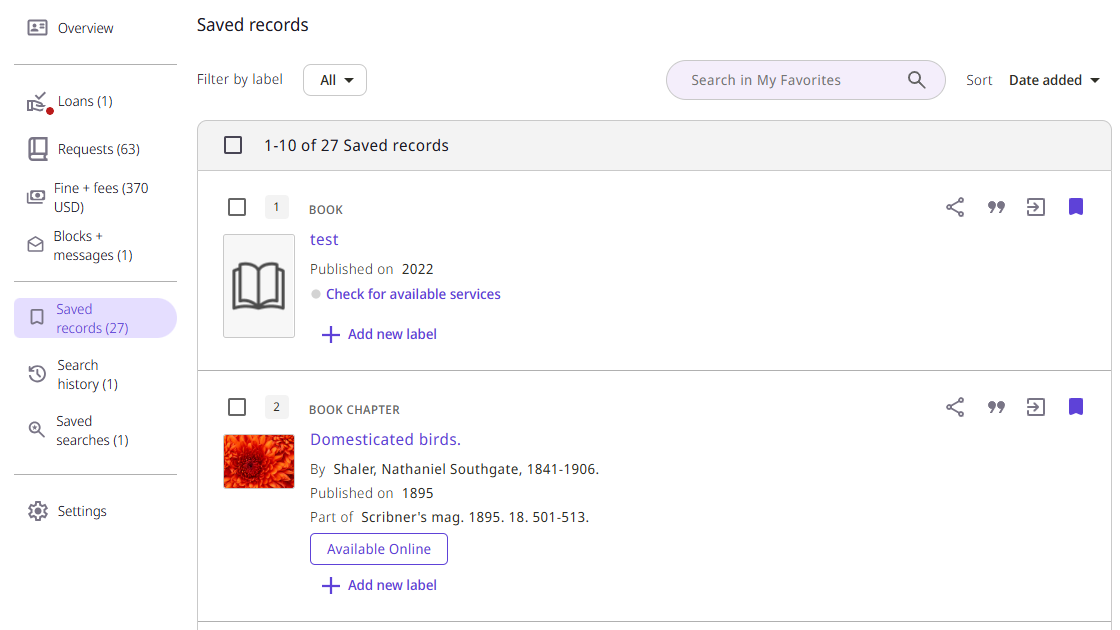The image size is (1120, 630).
Task: Open Loans in the sidebar
Action: pyautogui.click(x=84, y=101)
